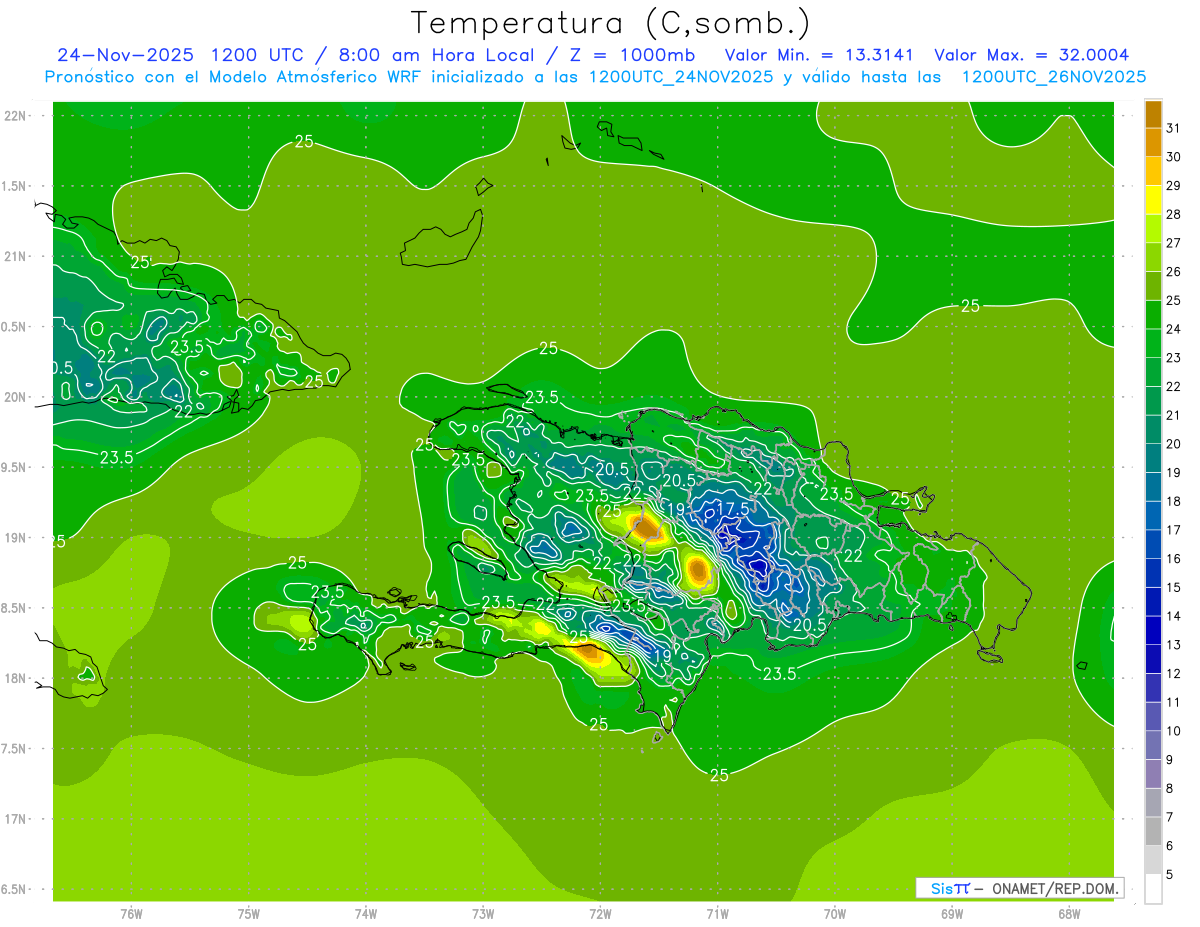Viewport: 1200px width, 927px height.
Task: Click the 21N latitude axis label
Action: point(16,256)
